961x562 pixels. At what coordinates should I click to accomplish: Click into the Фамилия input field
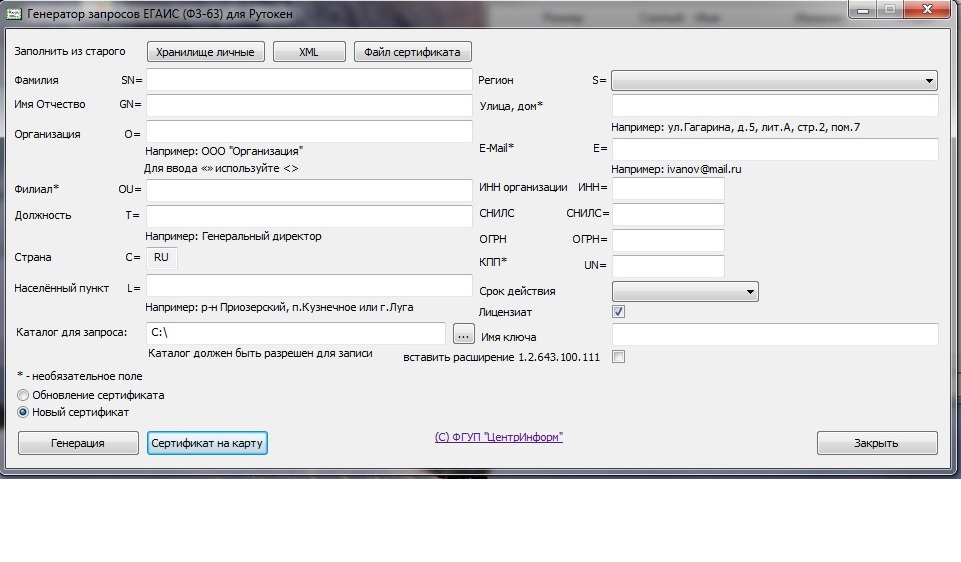[308, 80]
